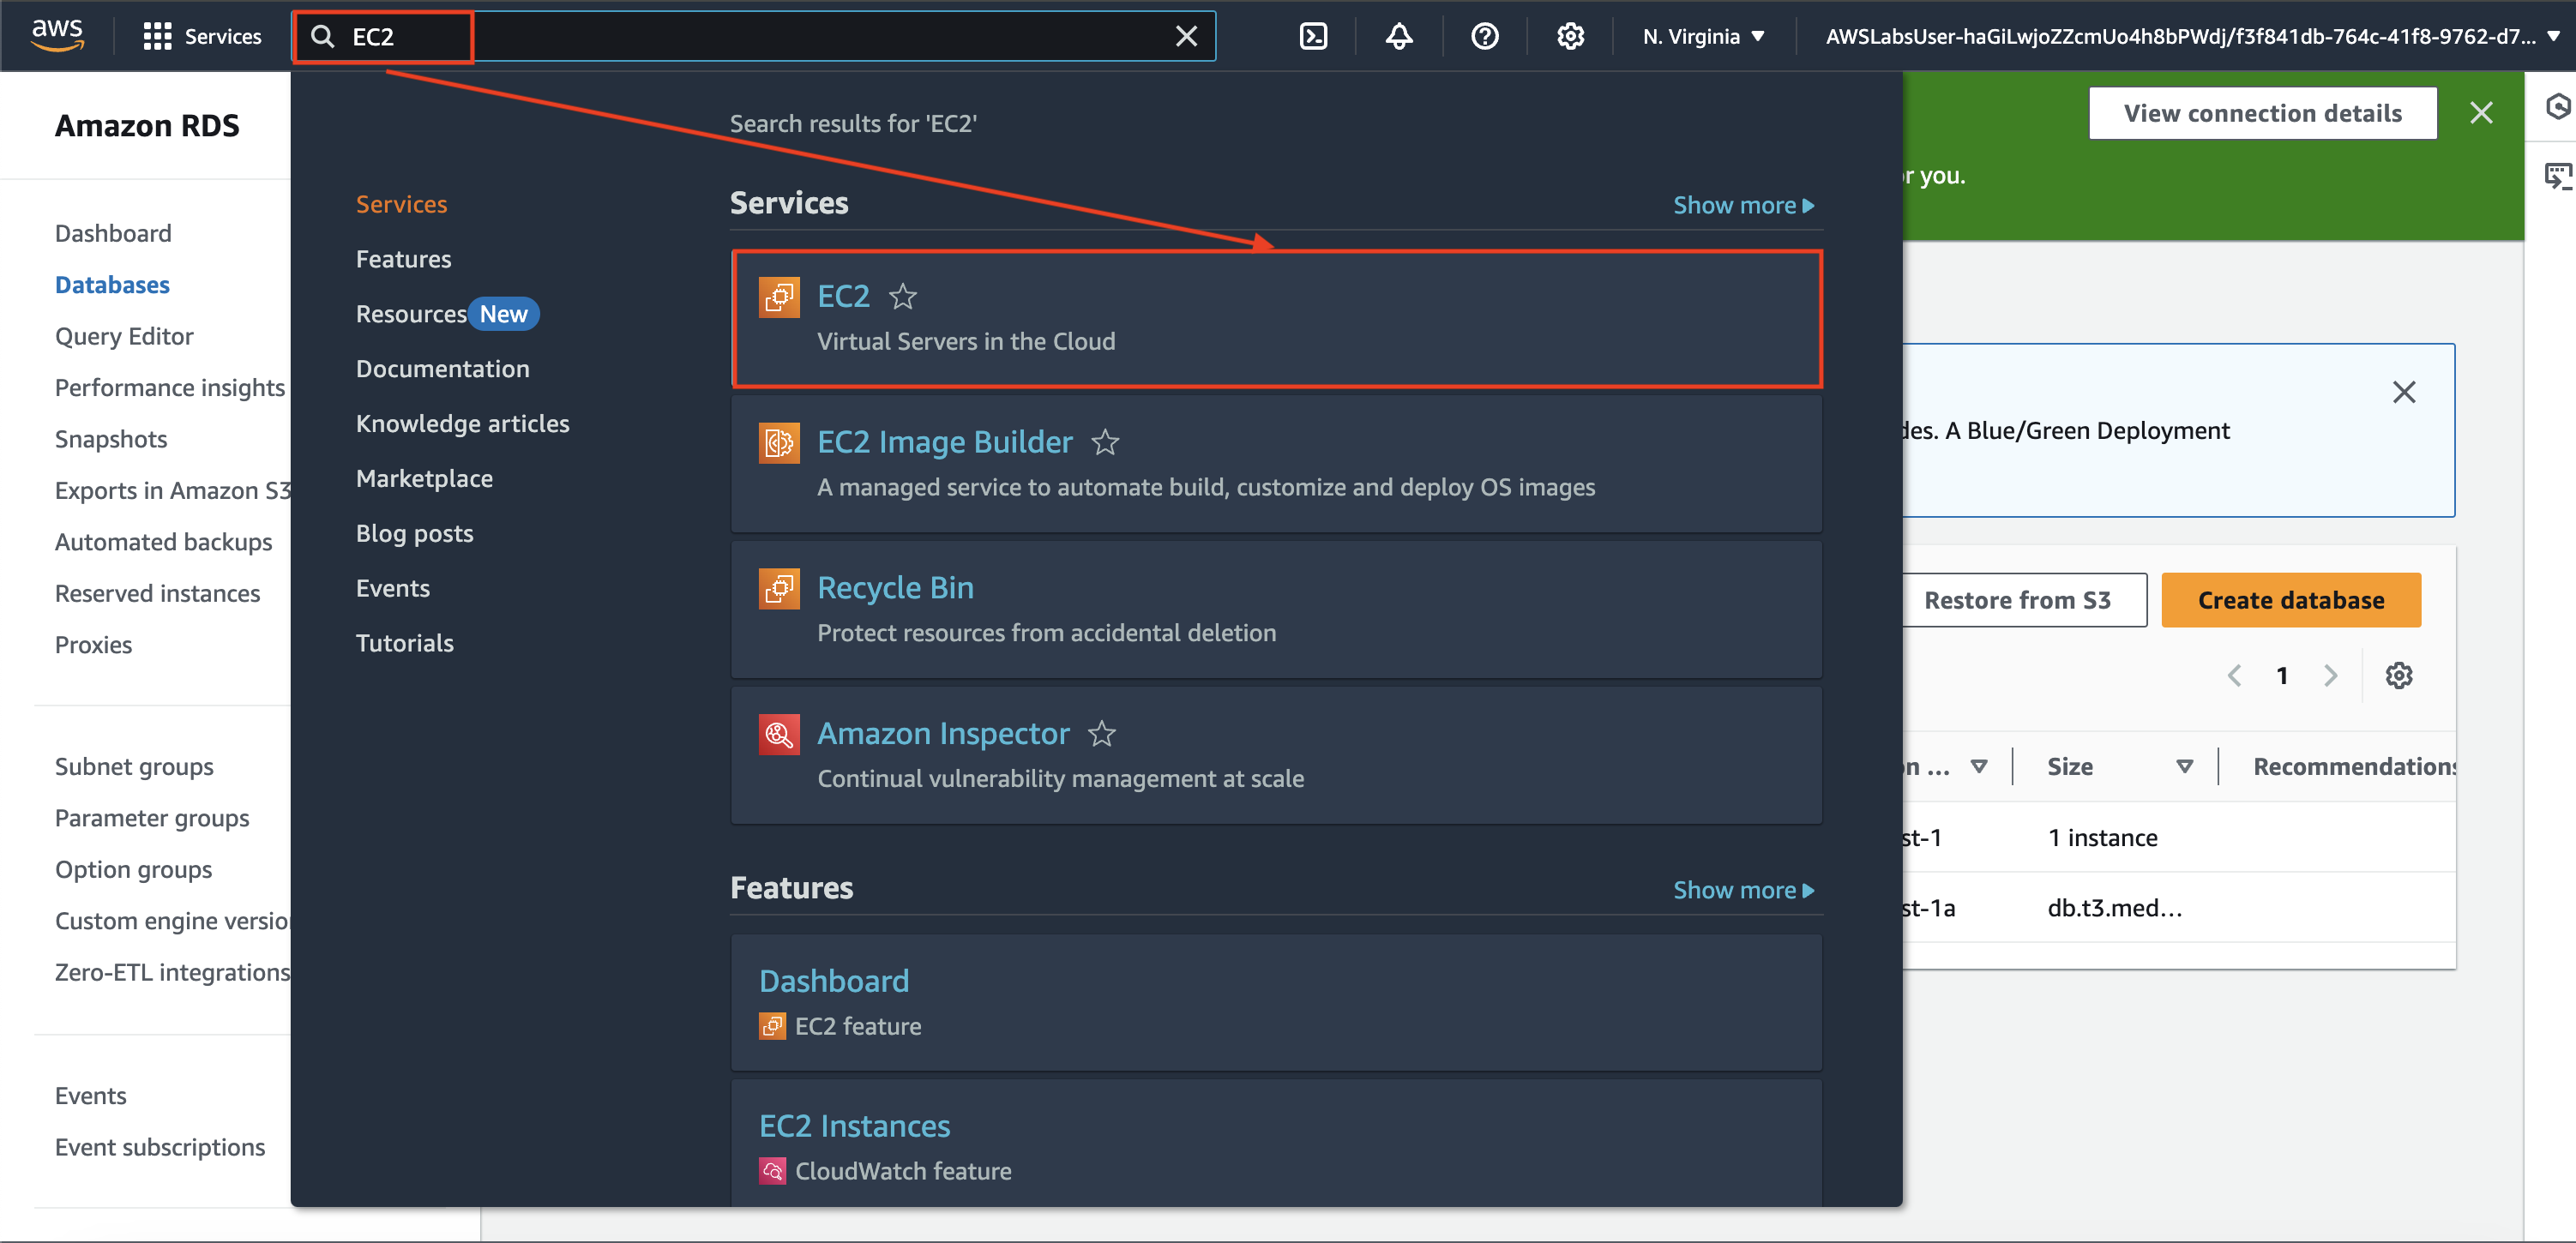Dismiss the green success banner
Viewport: 2576px width, 1243px height.
click(x=2481, y=113)
